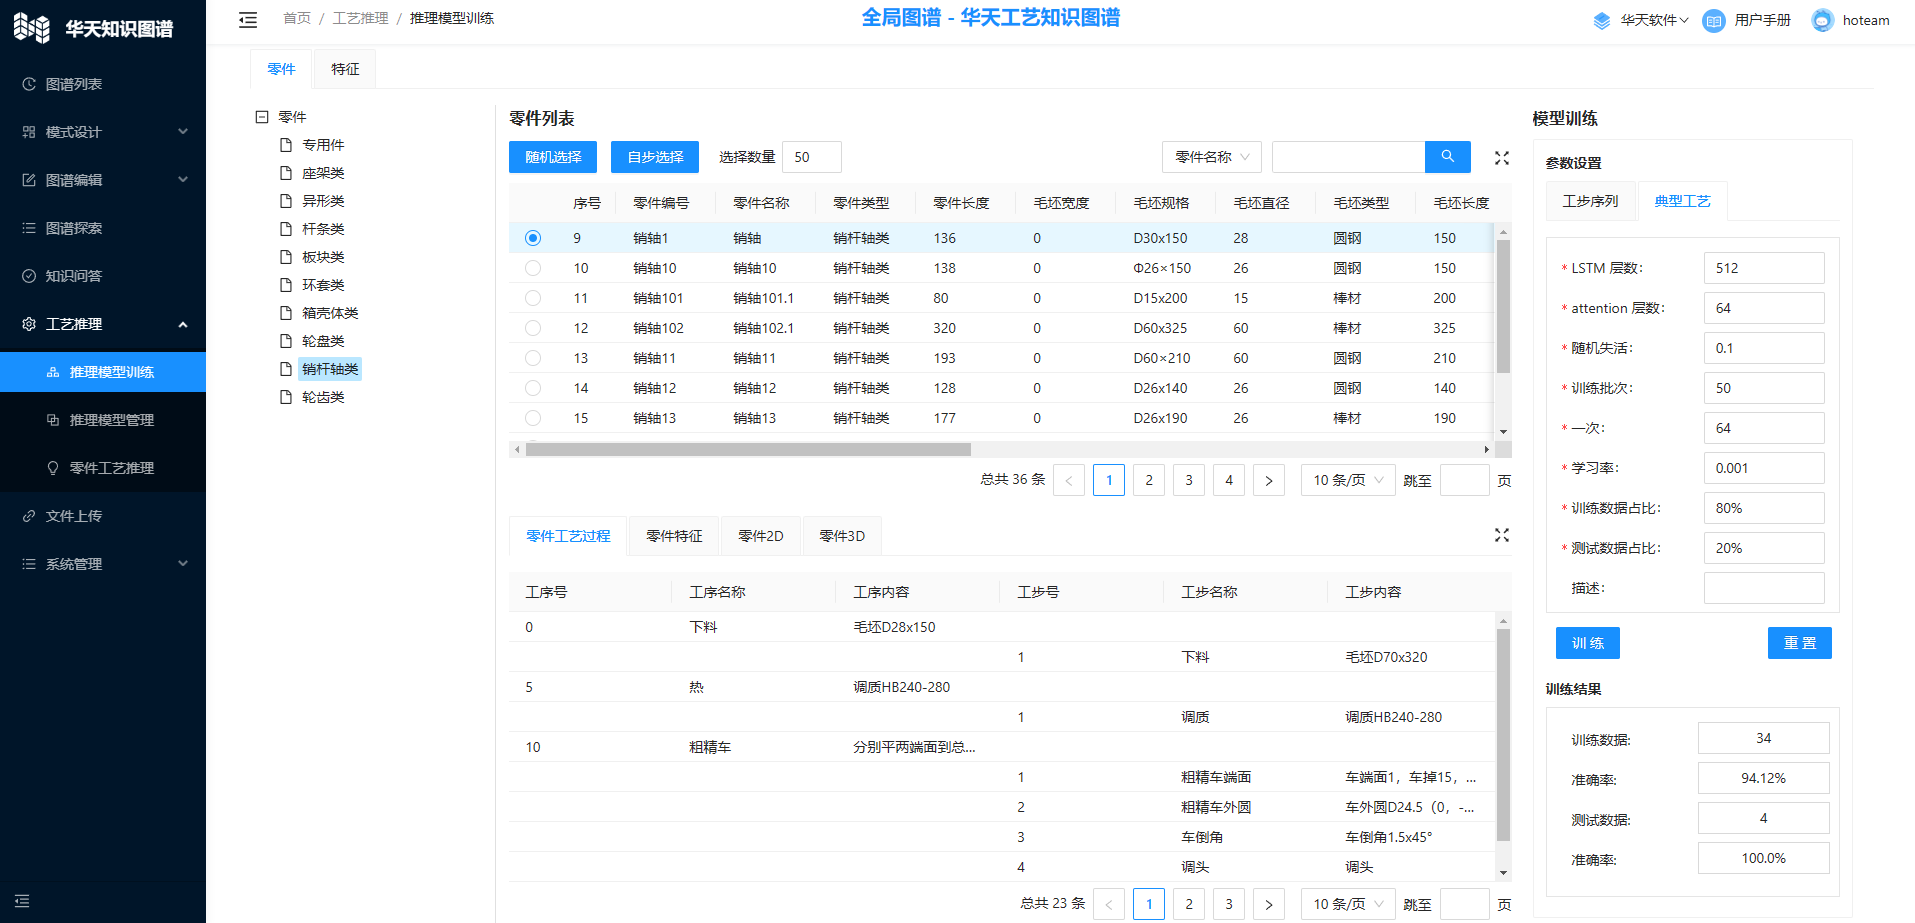This screenshot has height=923, width=1915.
Task: Select the radio button for row 销轴102
Action: pos(533,328)
